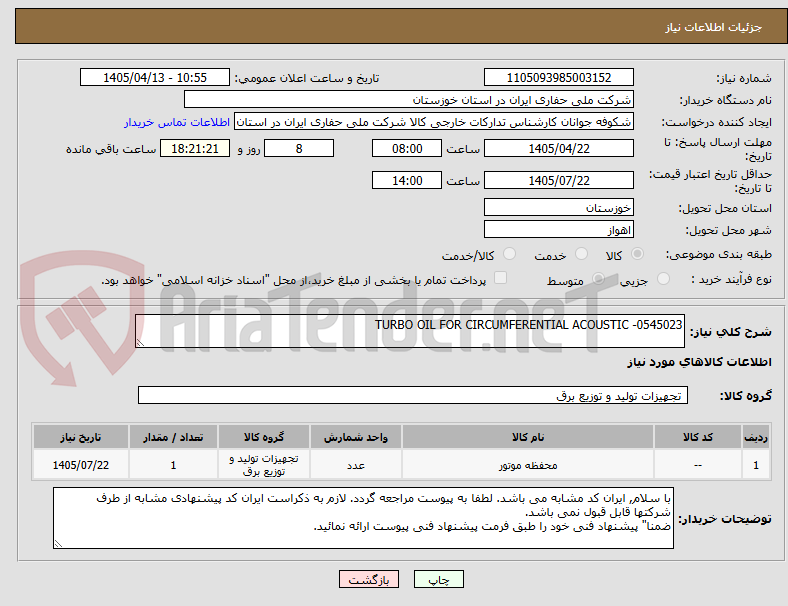This screenshot has height=606, width=788.
Task: Click the price validity date 1405/07/22 field
Action: (x=558, y=180)
